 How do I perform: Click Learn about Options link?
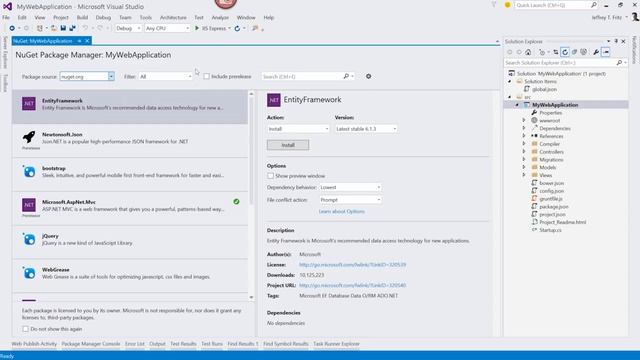342,211
